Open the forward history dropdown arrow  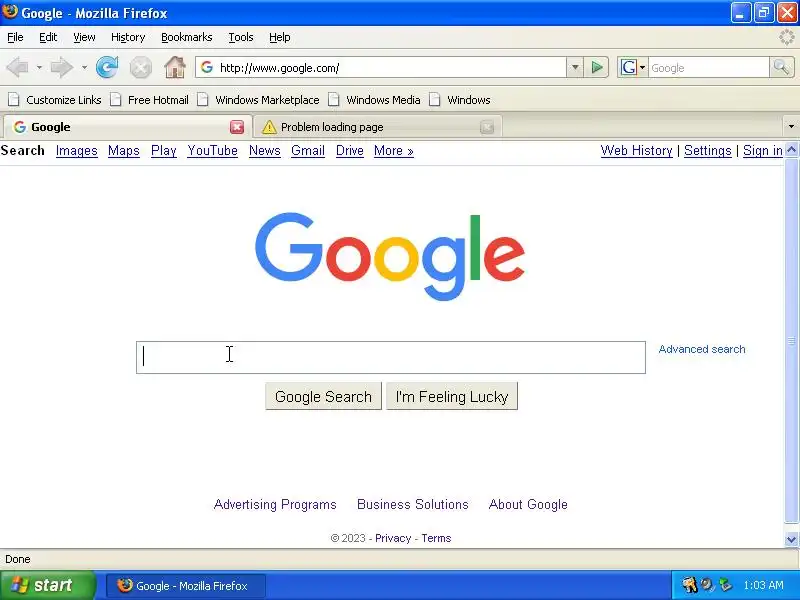pos(84,67)
